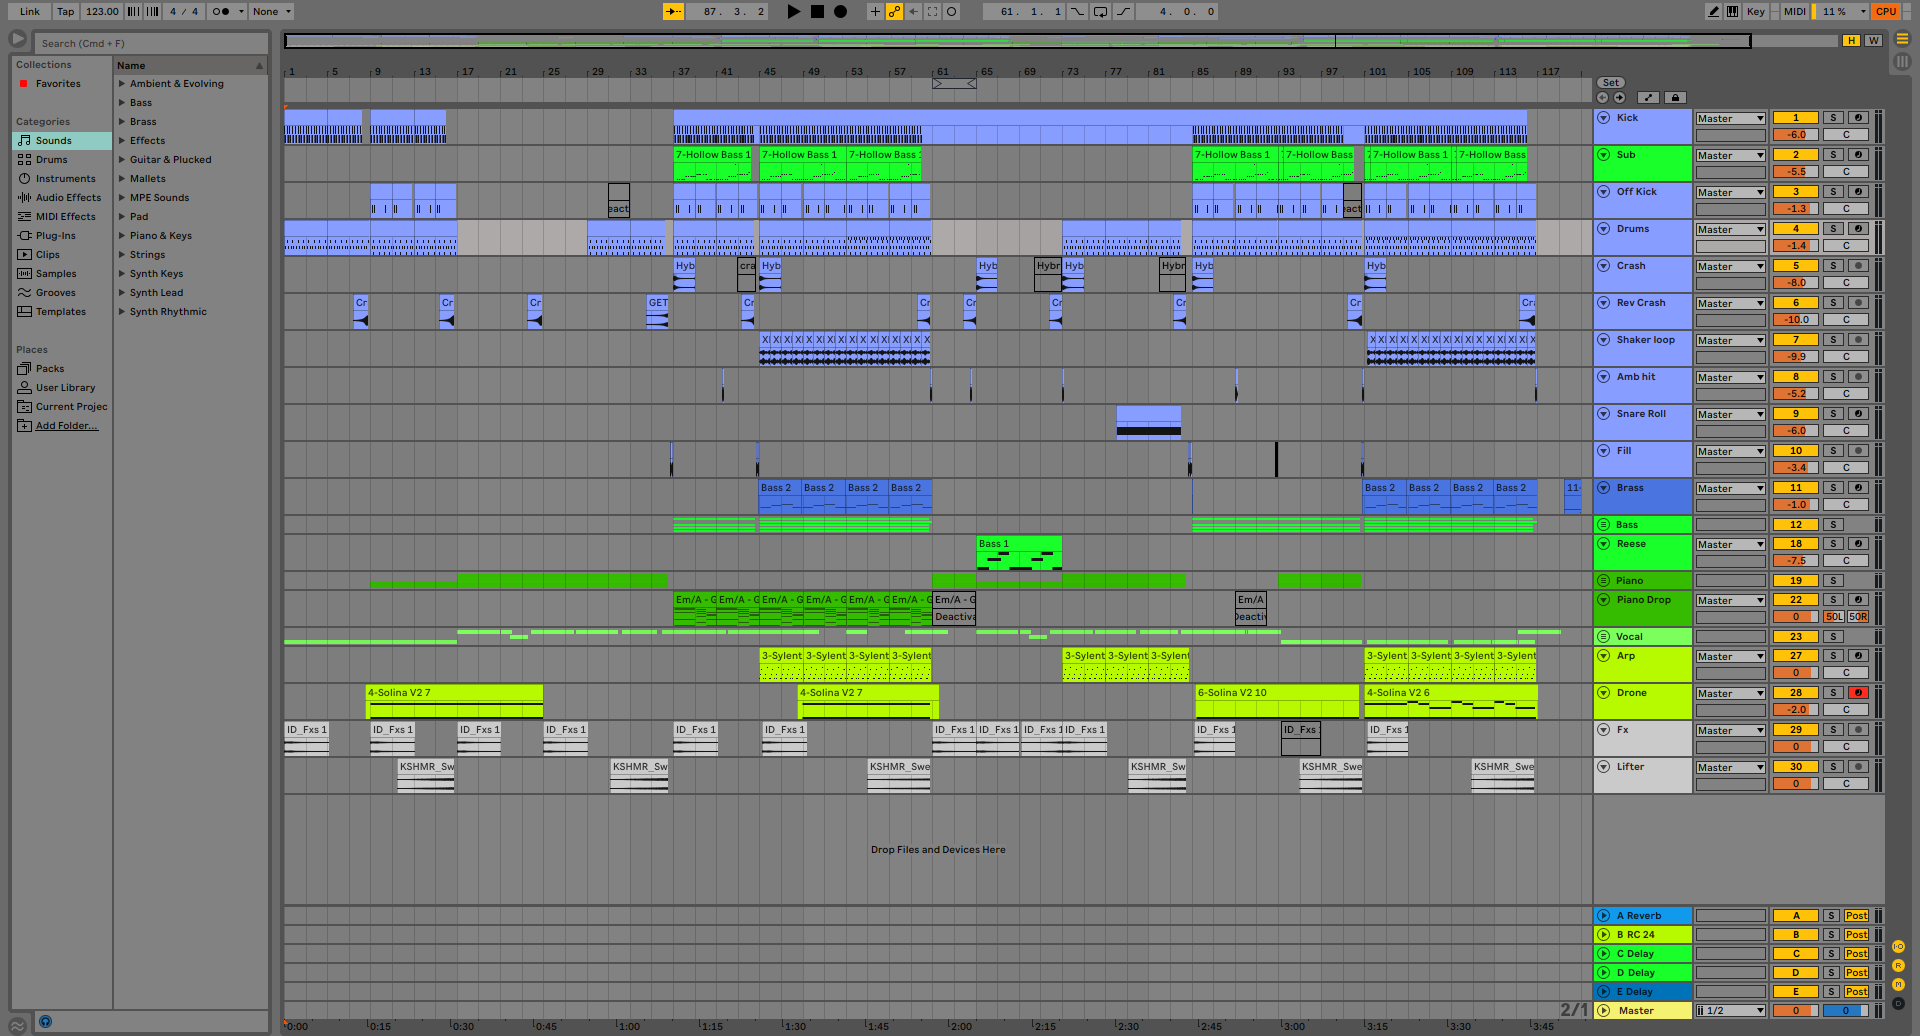
Task: Mute the Sub track via its activator
Action: (x=1795, y=155)
